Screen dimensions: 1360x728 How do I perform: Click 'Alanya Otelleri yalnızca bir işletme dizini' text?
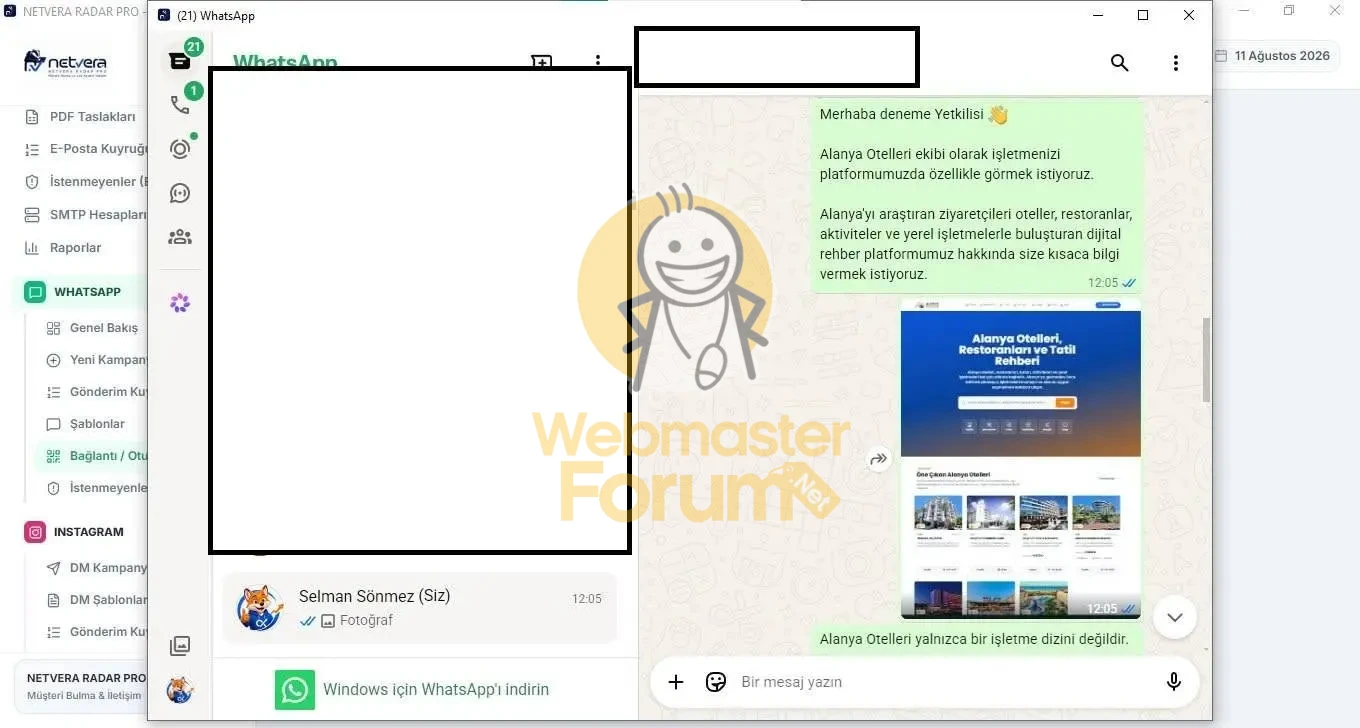tap(974, 639)
